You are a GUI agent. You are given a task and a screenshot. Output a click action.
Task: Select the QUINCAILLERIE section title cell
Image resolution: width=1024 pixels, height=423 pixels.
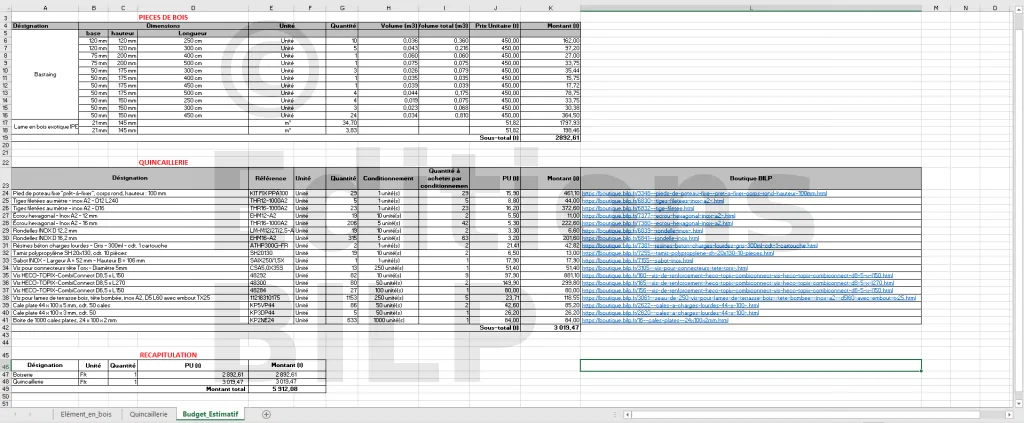pos(163,161)
